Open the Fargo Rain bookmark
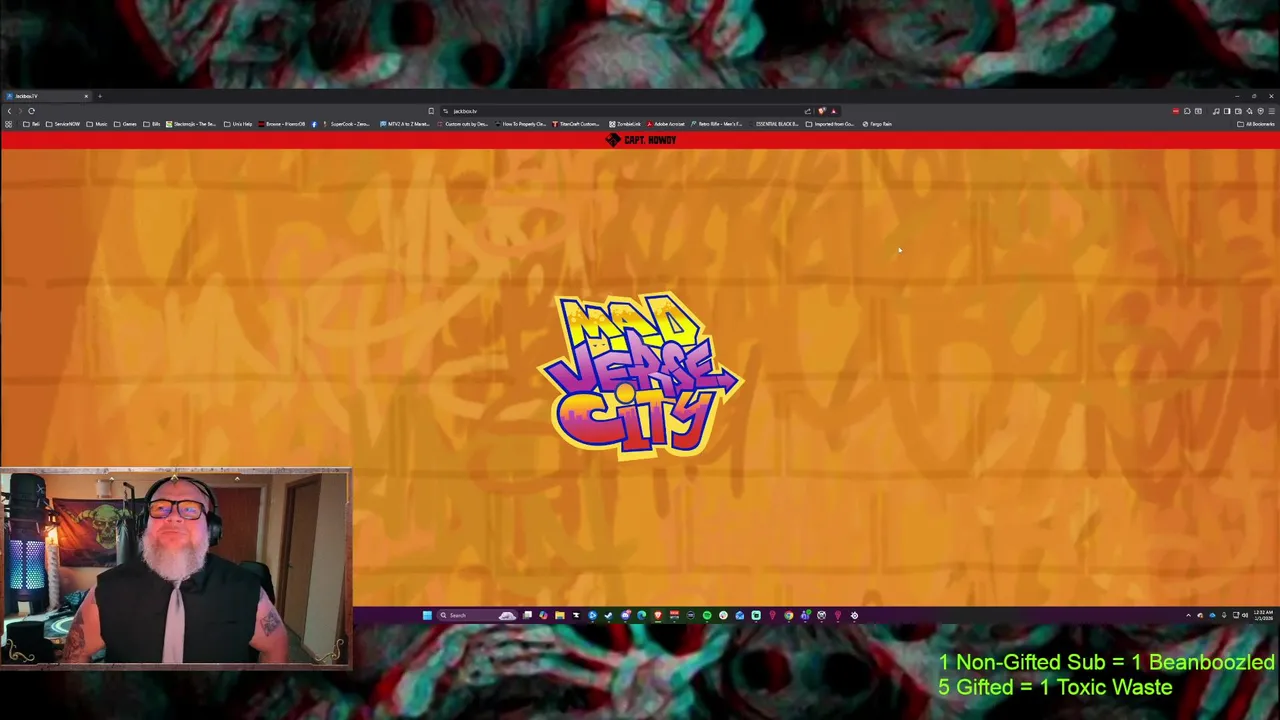The width and height of the screenshot is (1280, 720). pyautogui.click(x=878, y=124)
